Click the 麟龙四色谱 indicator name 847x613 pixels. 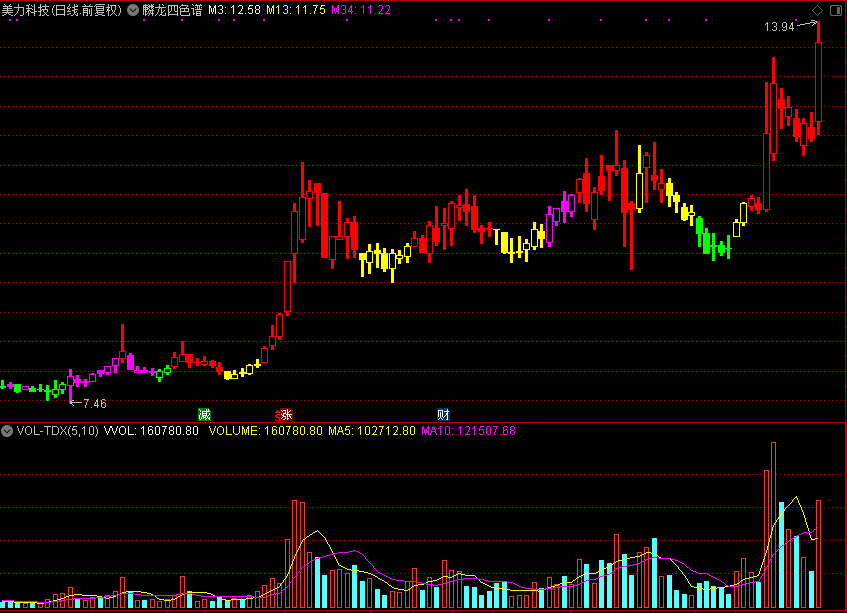(x=172, y=10)
